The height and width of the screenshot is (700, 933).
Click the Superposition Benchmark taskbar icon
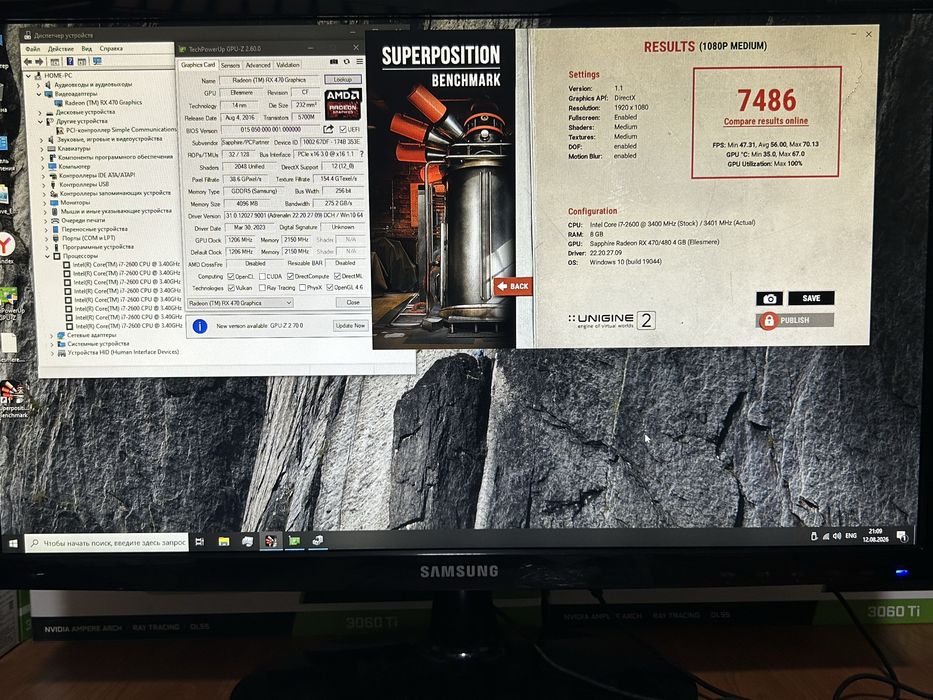pos(271,541)
